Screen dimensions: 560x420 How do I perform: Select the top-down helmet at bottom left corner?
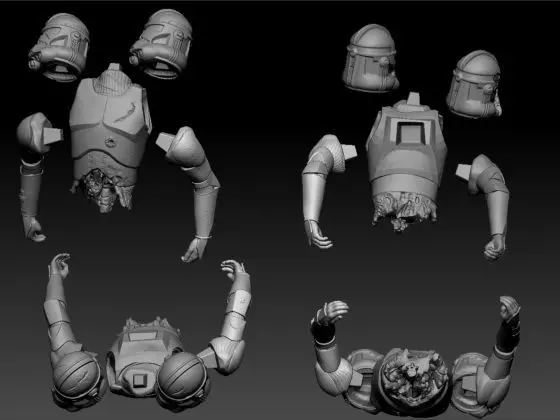(x=78, y=380)
